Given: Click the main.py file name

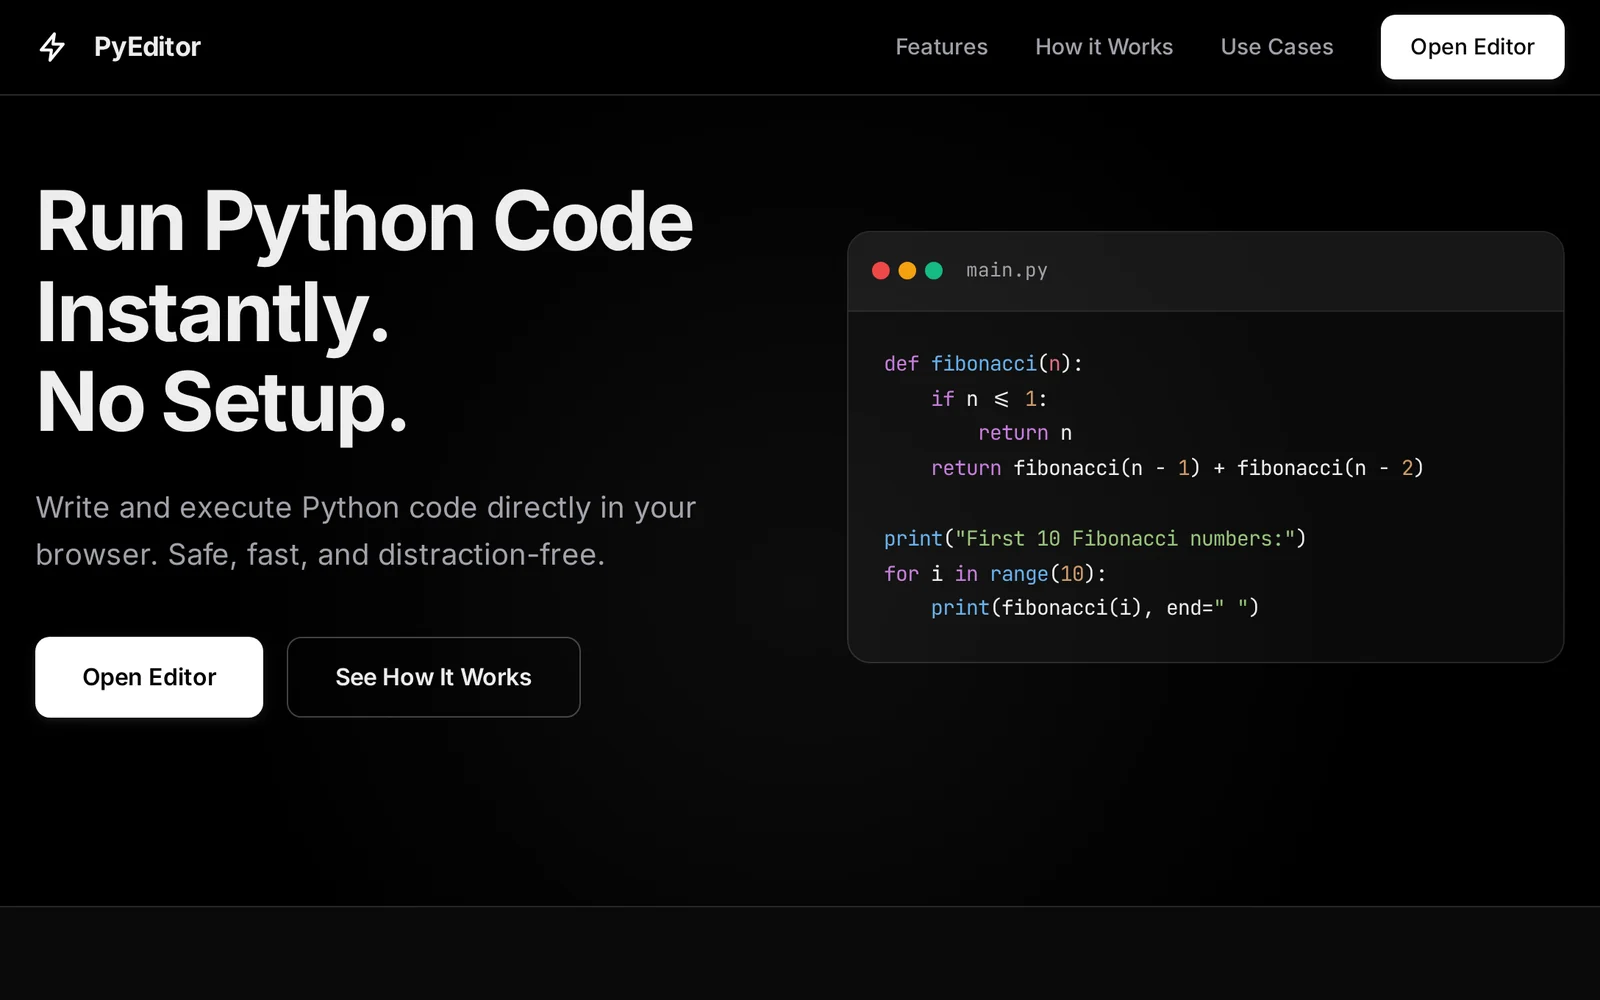Looking at the screenshot, I should pyautogui.click(x=1006, y=271).
